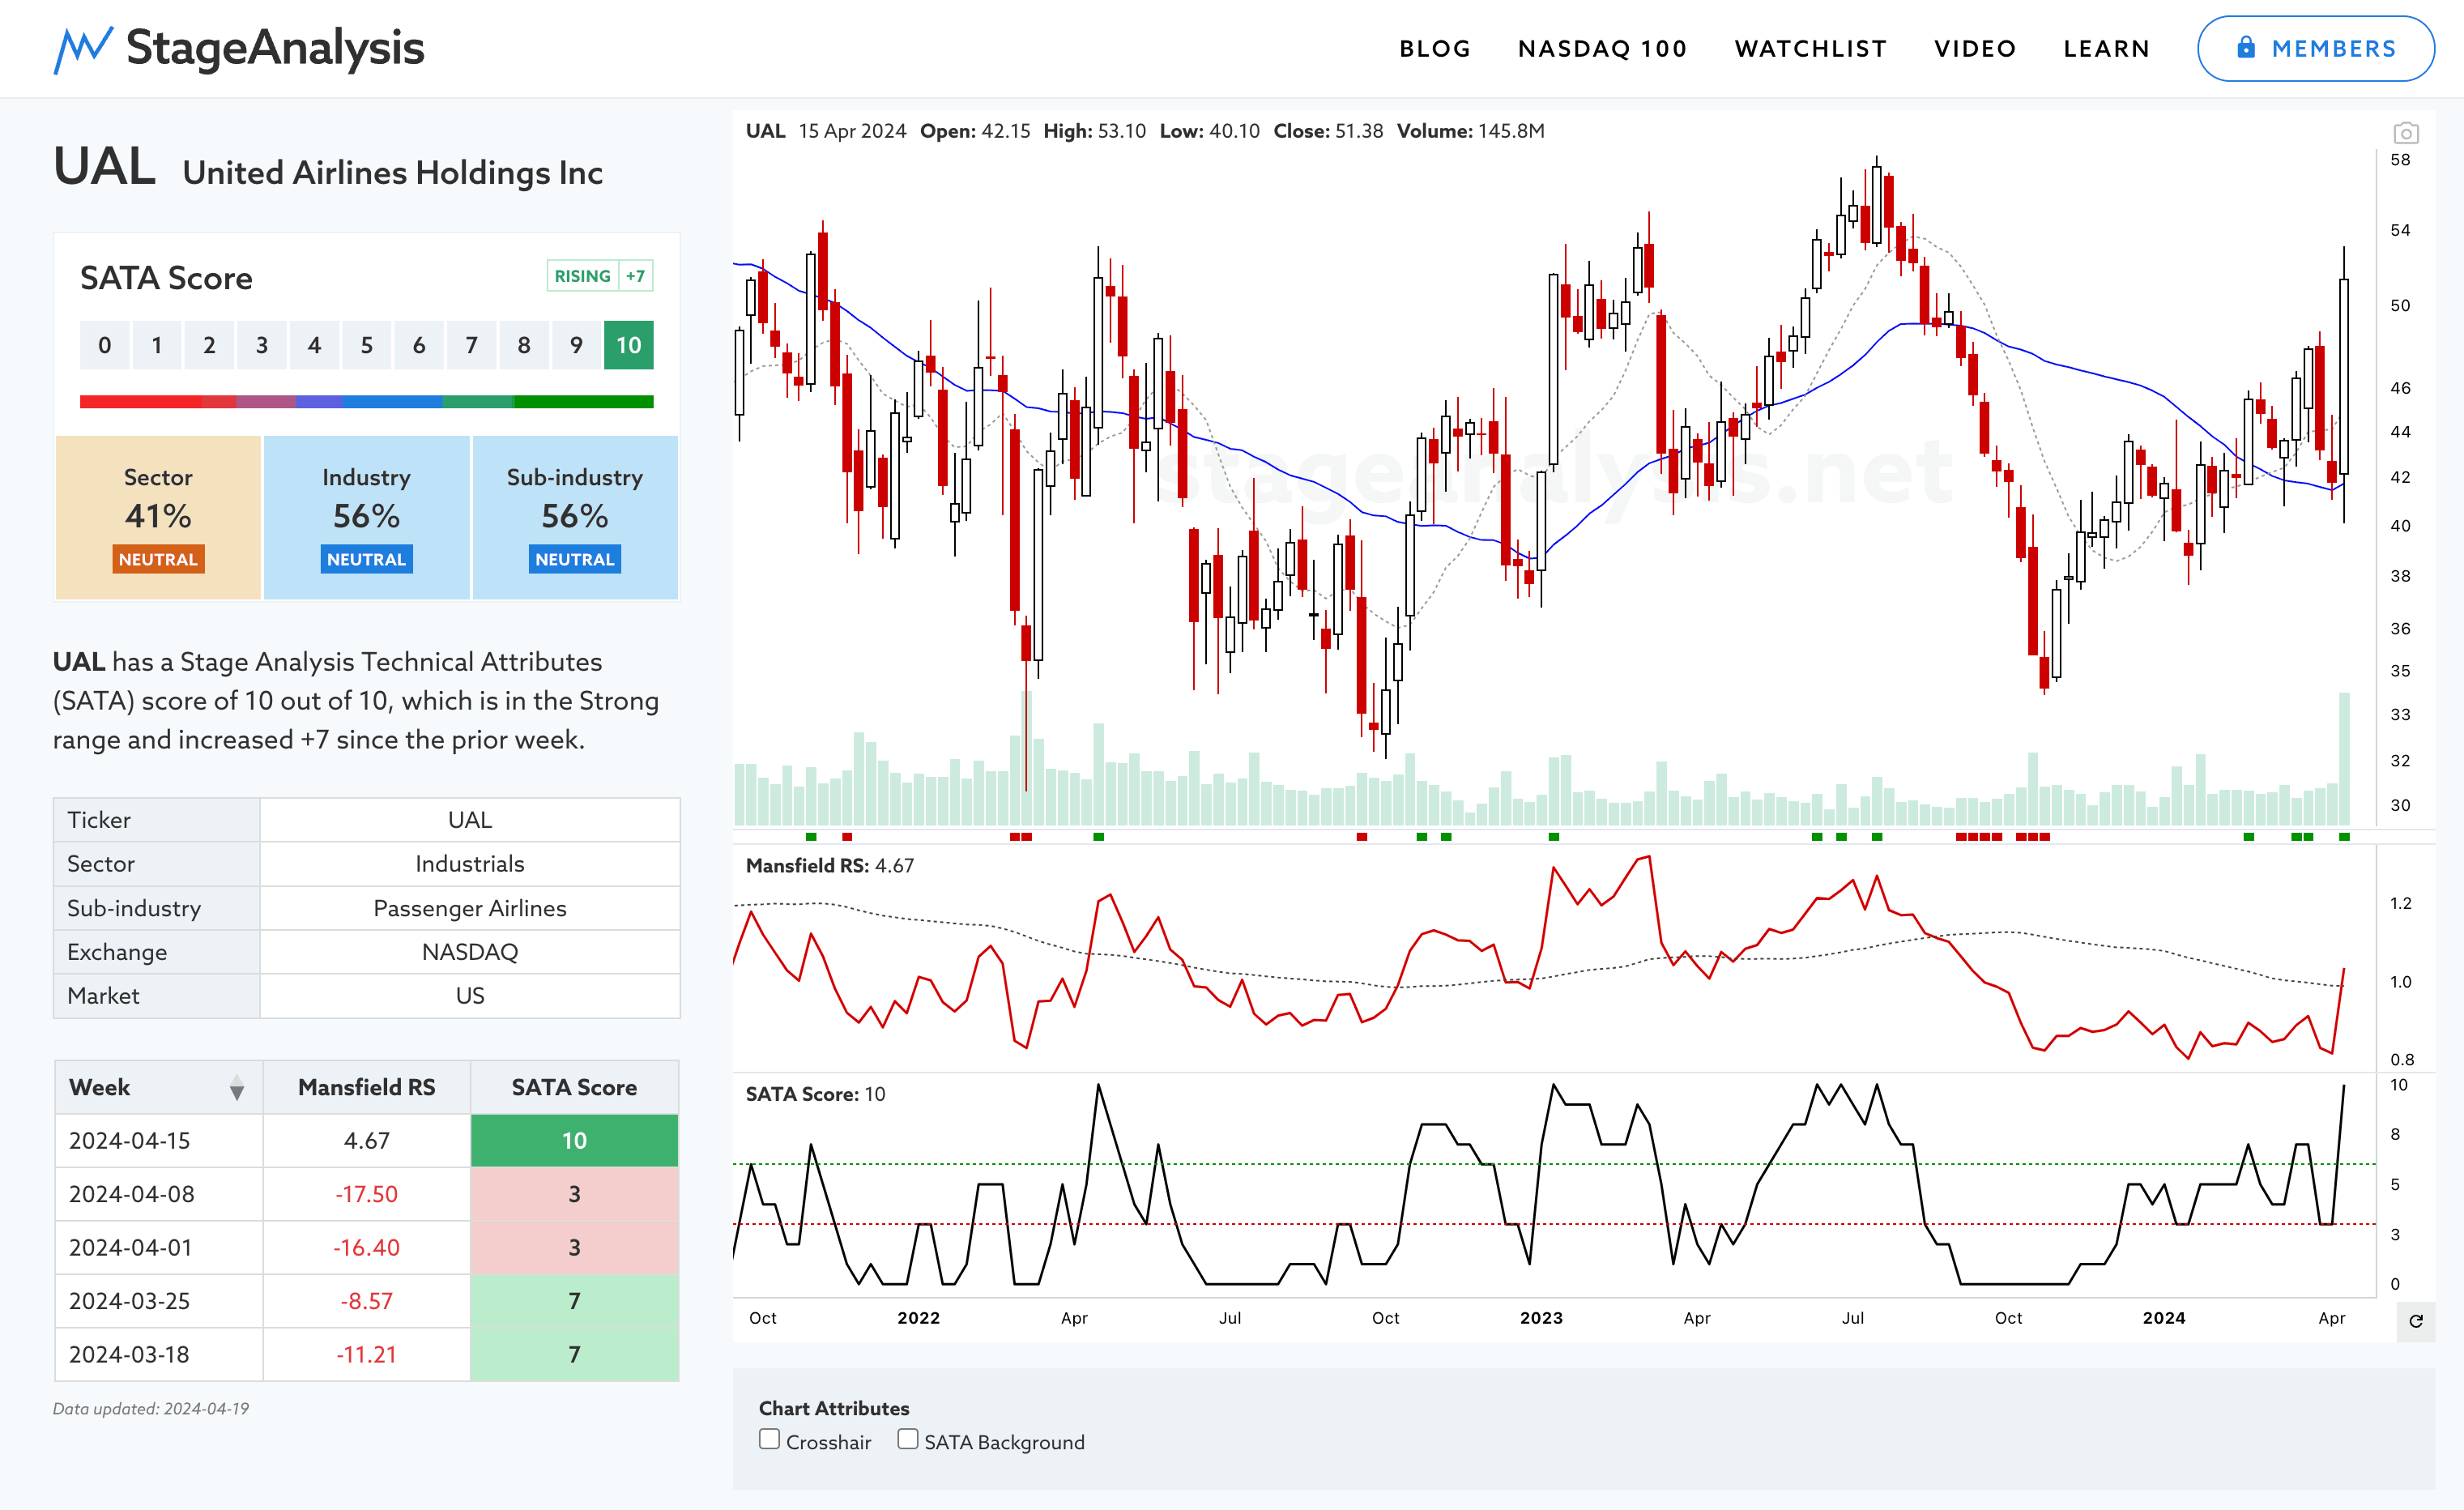Click the Close: 51.38 readout
Image resolution: width=2464 pixels, height=1510 pixels.
1328,131
